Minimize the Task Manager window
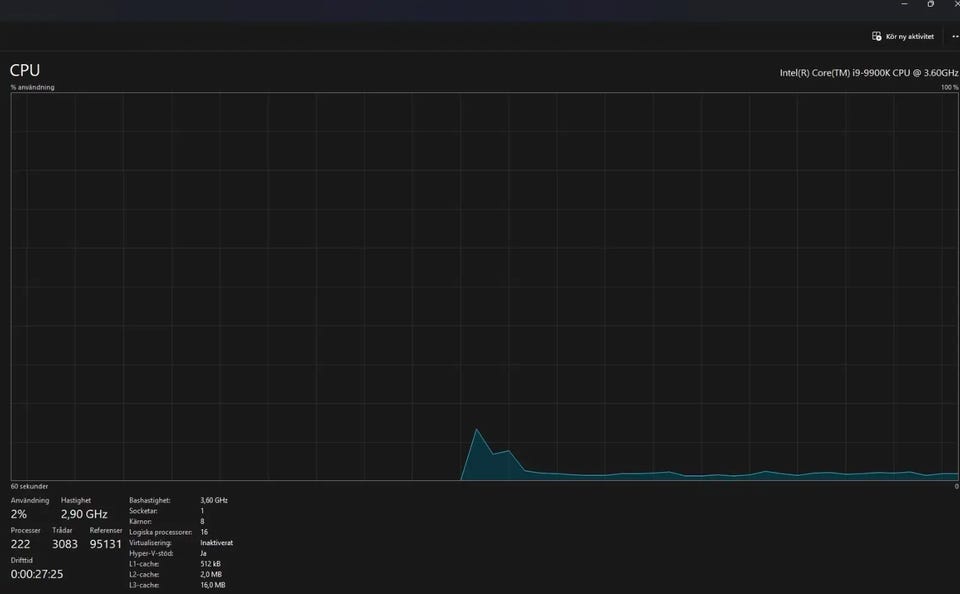Viewport: 960px width, 594px height. tap(904, 4)
